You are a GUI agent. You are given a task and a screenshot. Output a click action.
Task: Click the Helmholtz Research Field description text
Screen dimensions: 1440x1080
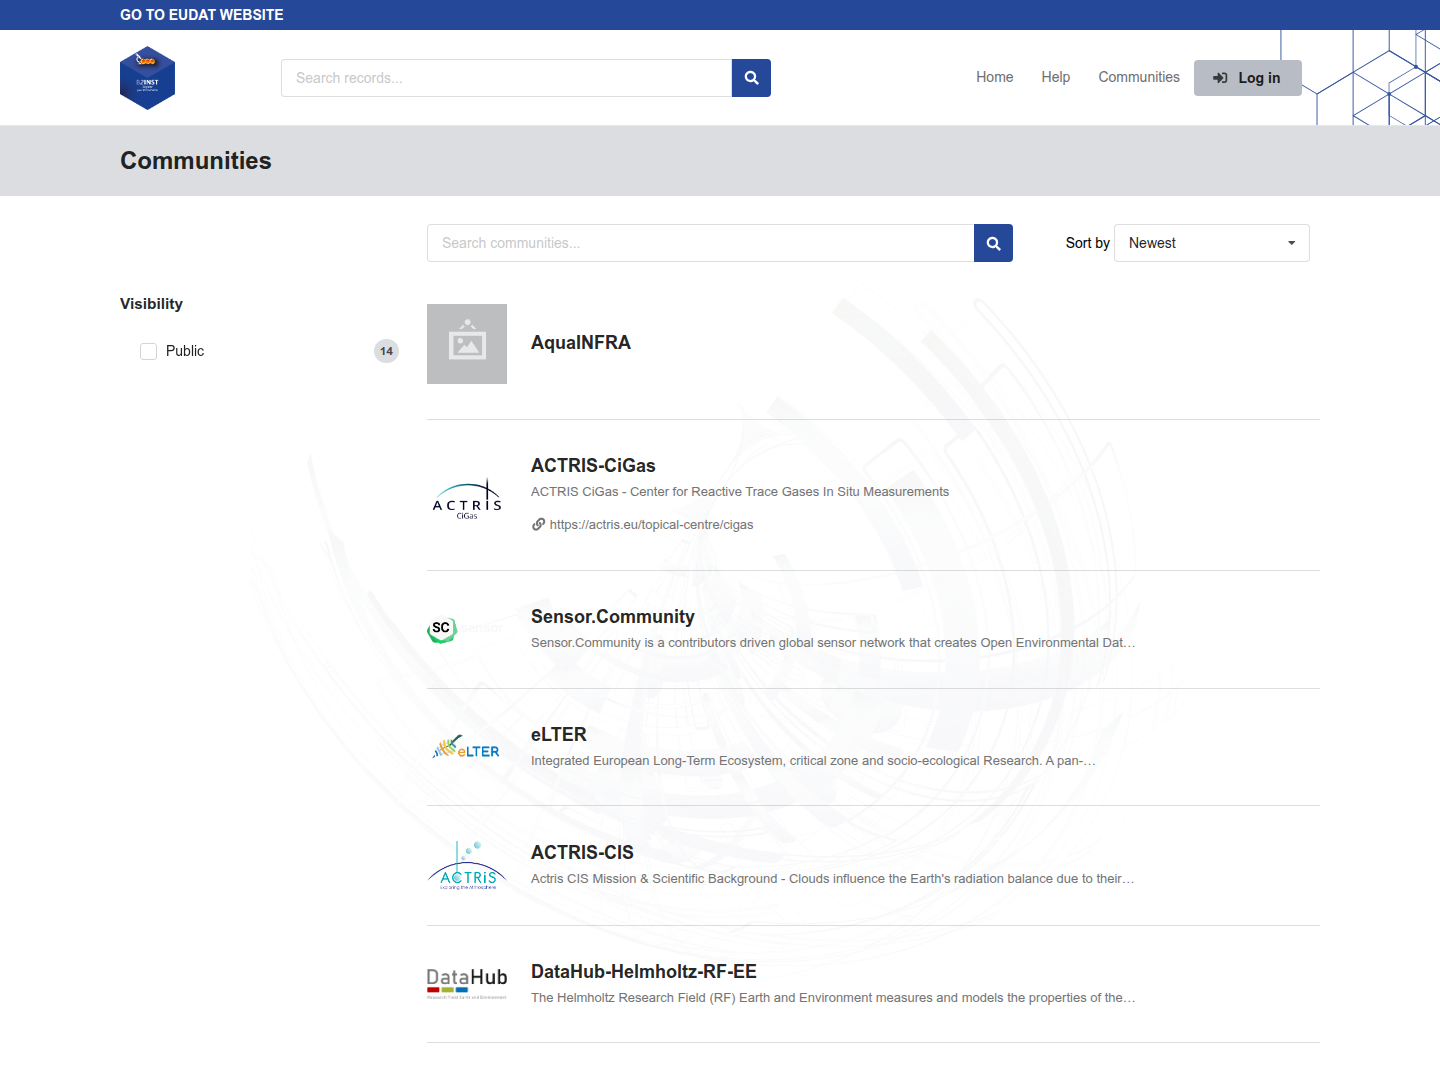pos(833,998)
